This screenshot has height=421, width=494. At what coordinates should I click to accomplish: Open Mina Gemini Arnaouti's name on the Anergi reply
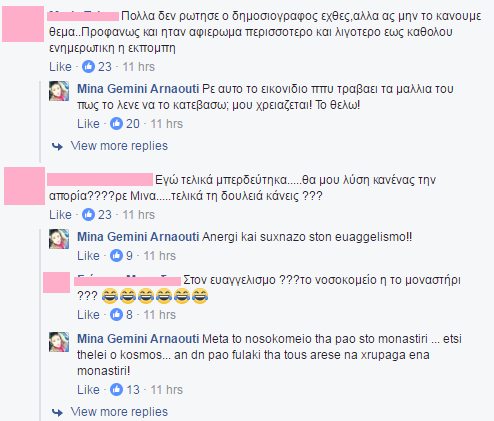point(138,237)
